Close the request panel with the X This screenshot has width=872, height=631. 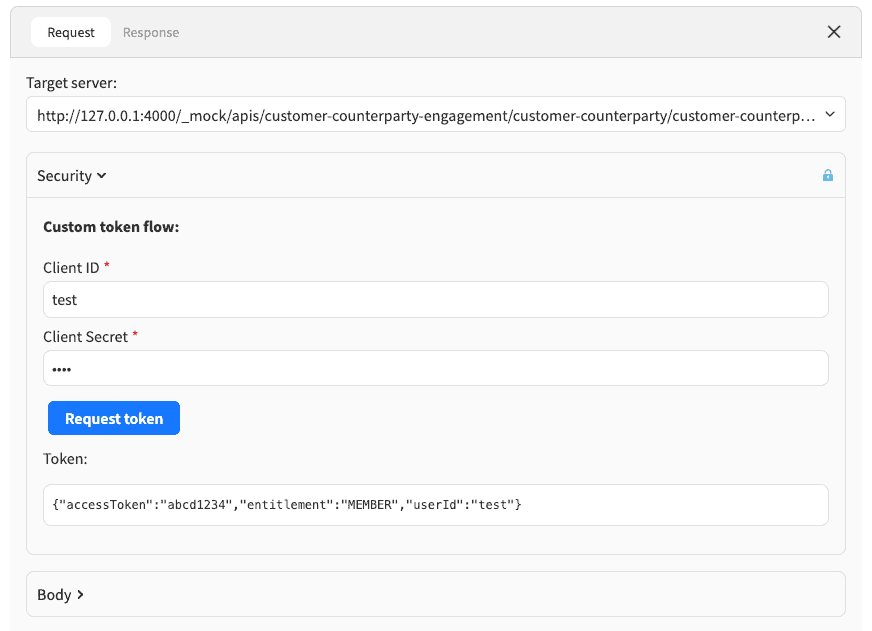point(833,32)
